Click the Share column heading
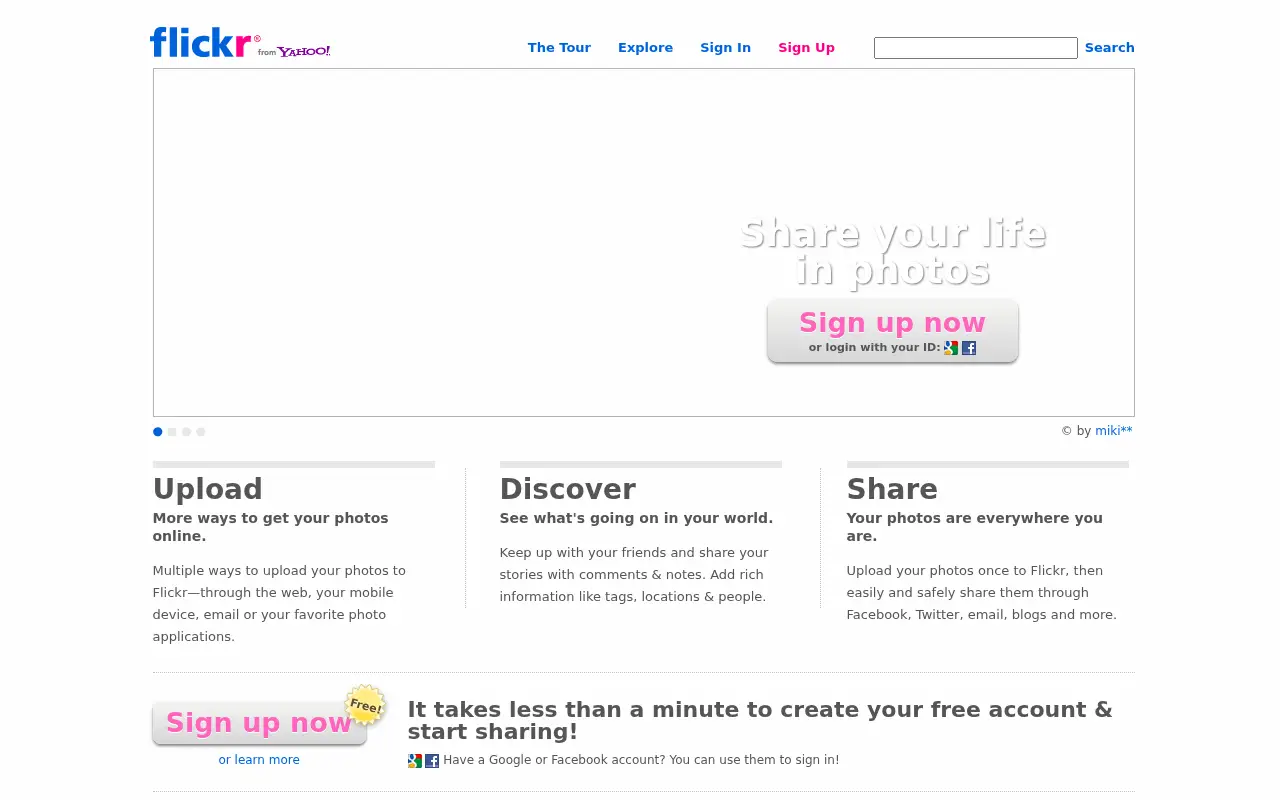 892,489
